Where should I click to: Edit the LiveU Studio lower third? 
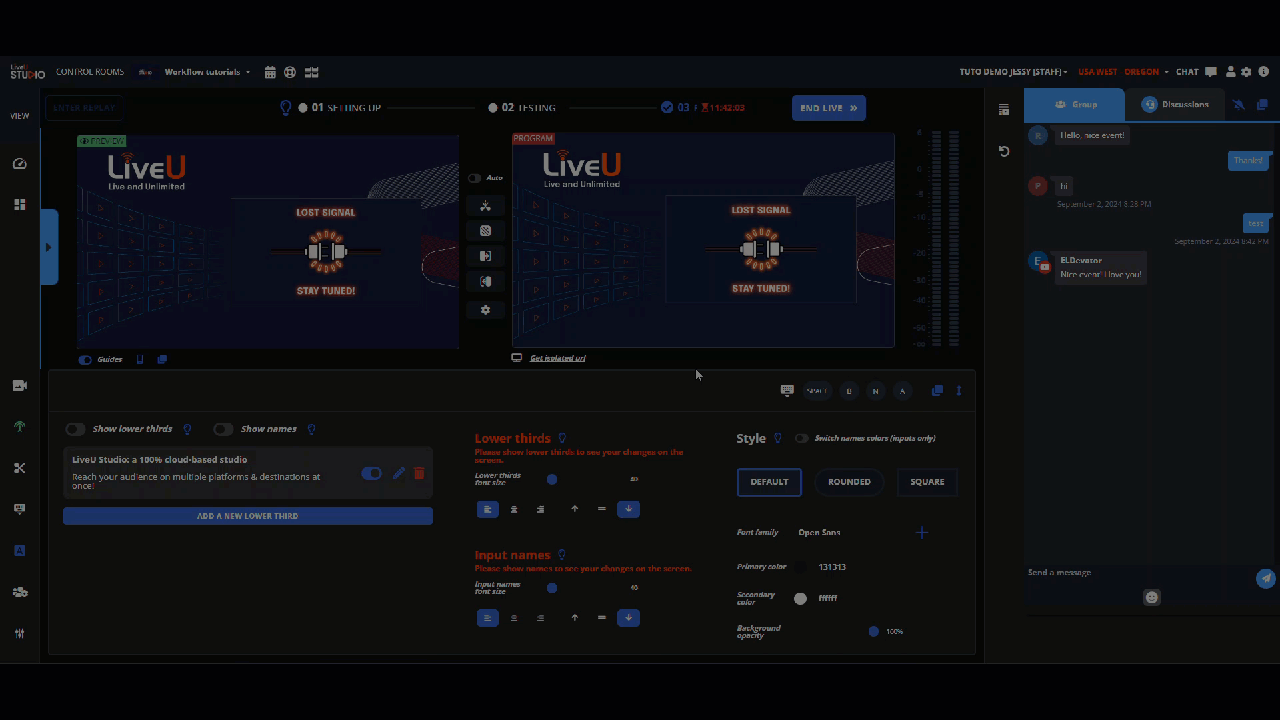point(399,473)
